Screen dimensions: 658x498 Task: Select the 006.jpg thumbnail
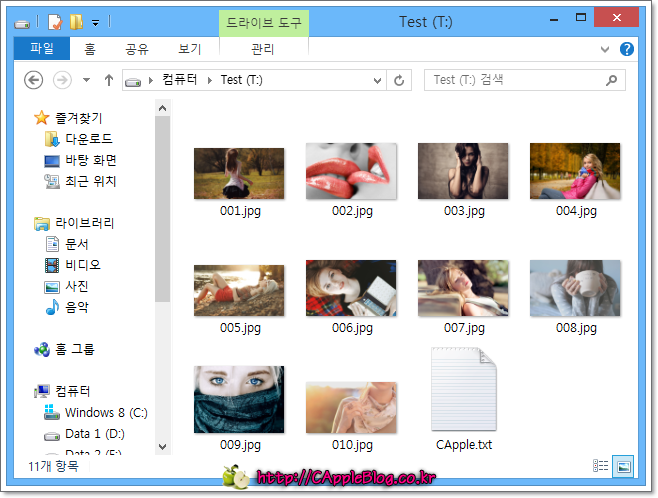pos(351,288)
